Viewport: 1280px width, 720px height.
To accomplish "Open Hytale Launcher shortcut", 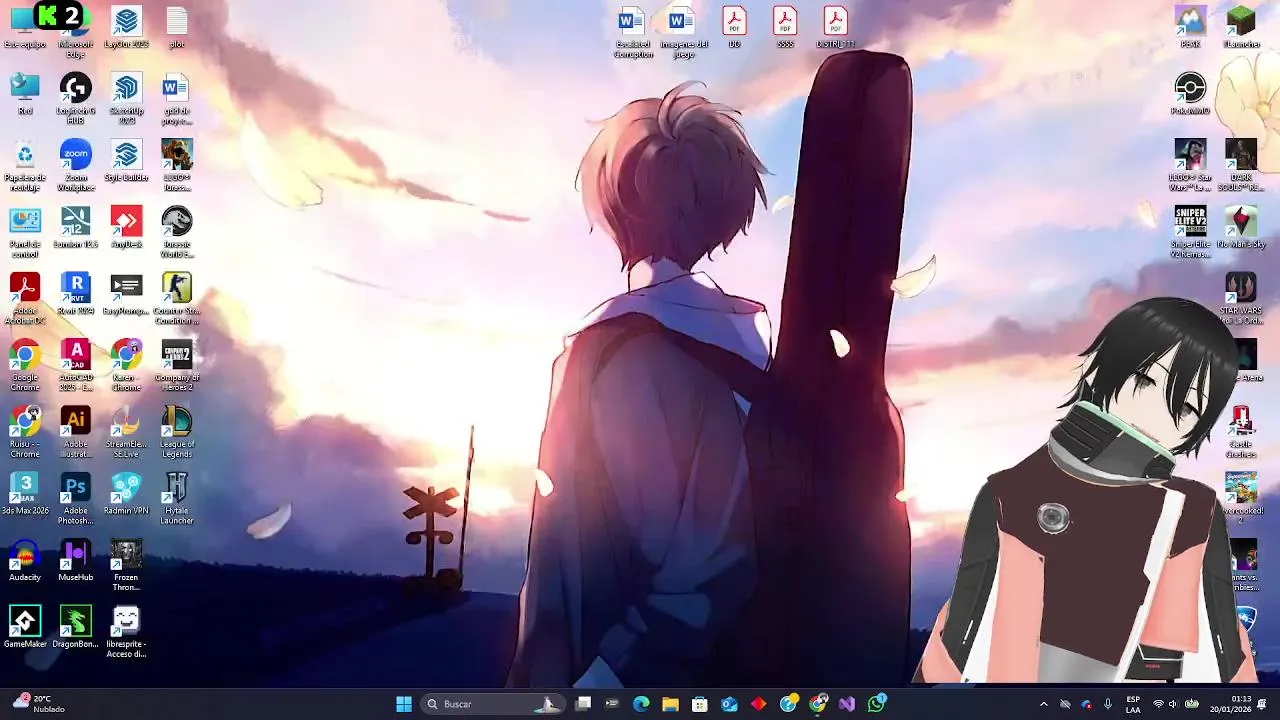I will pyautogui.click(x=177, y=499).
